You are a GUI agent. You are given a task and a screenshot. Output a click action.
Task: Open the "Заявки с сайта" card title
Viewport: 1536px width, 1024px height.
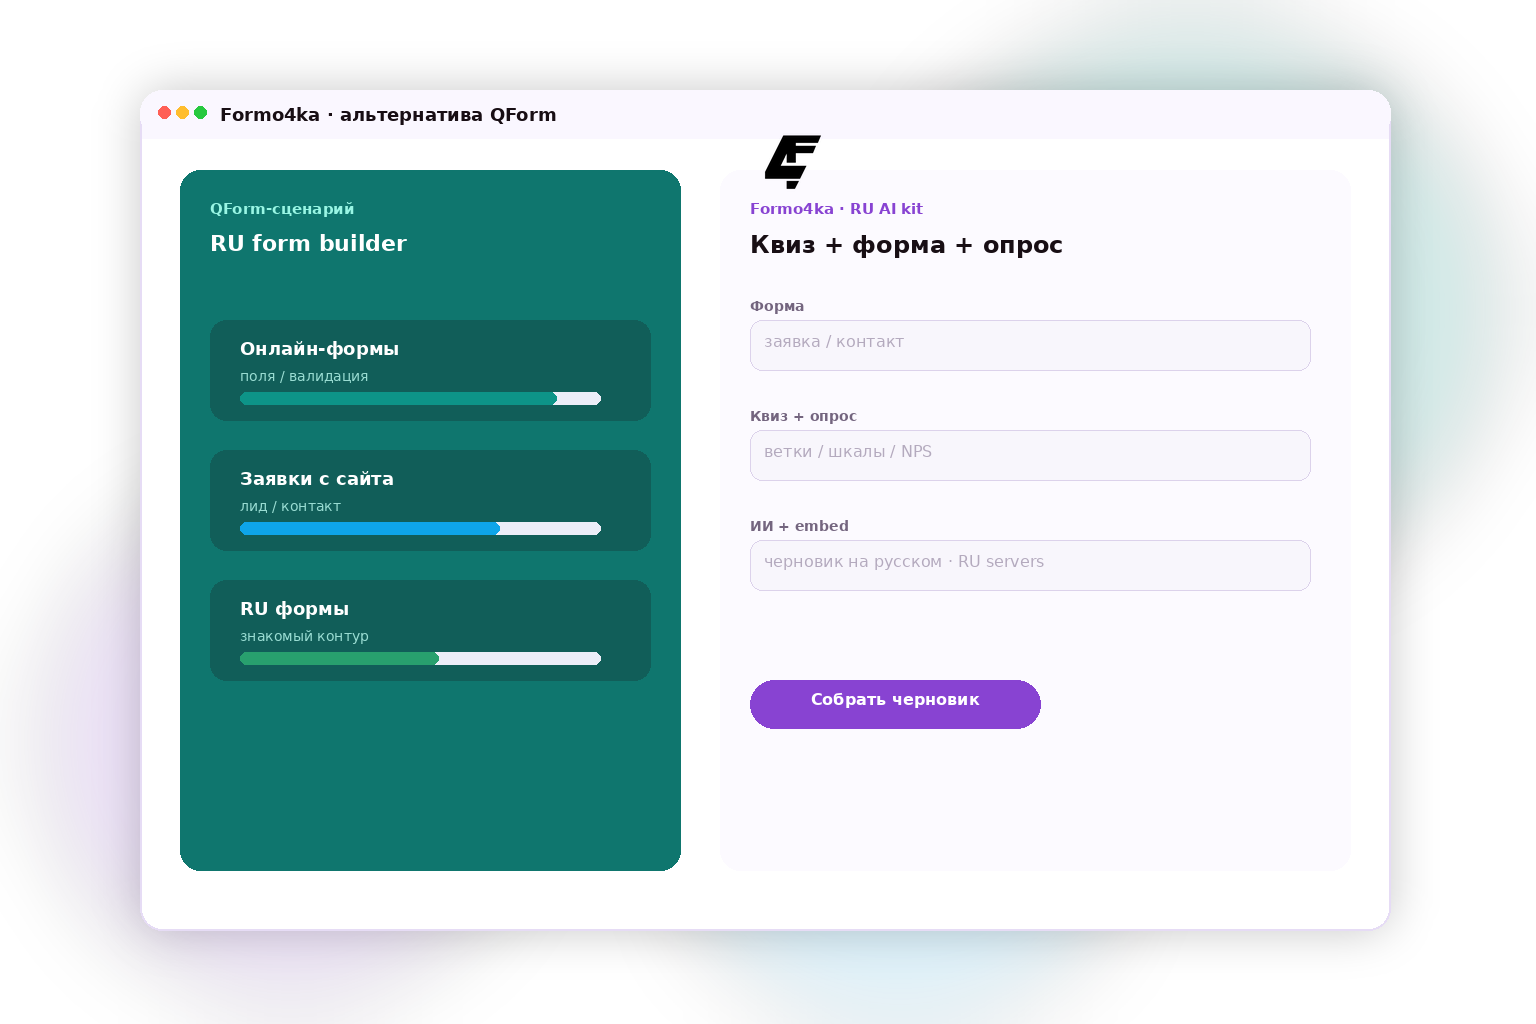pos(317,479)
